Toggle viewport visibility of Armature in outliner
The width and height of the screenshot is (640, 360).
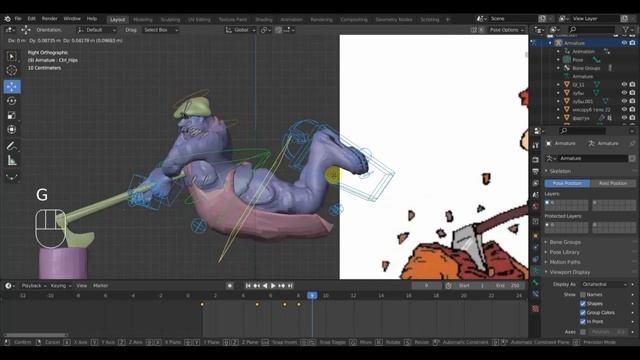pos(624,43)
